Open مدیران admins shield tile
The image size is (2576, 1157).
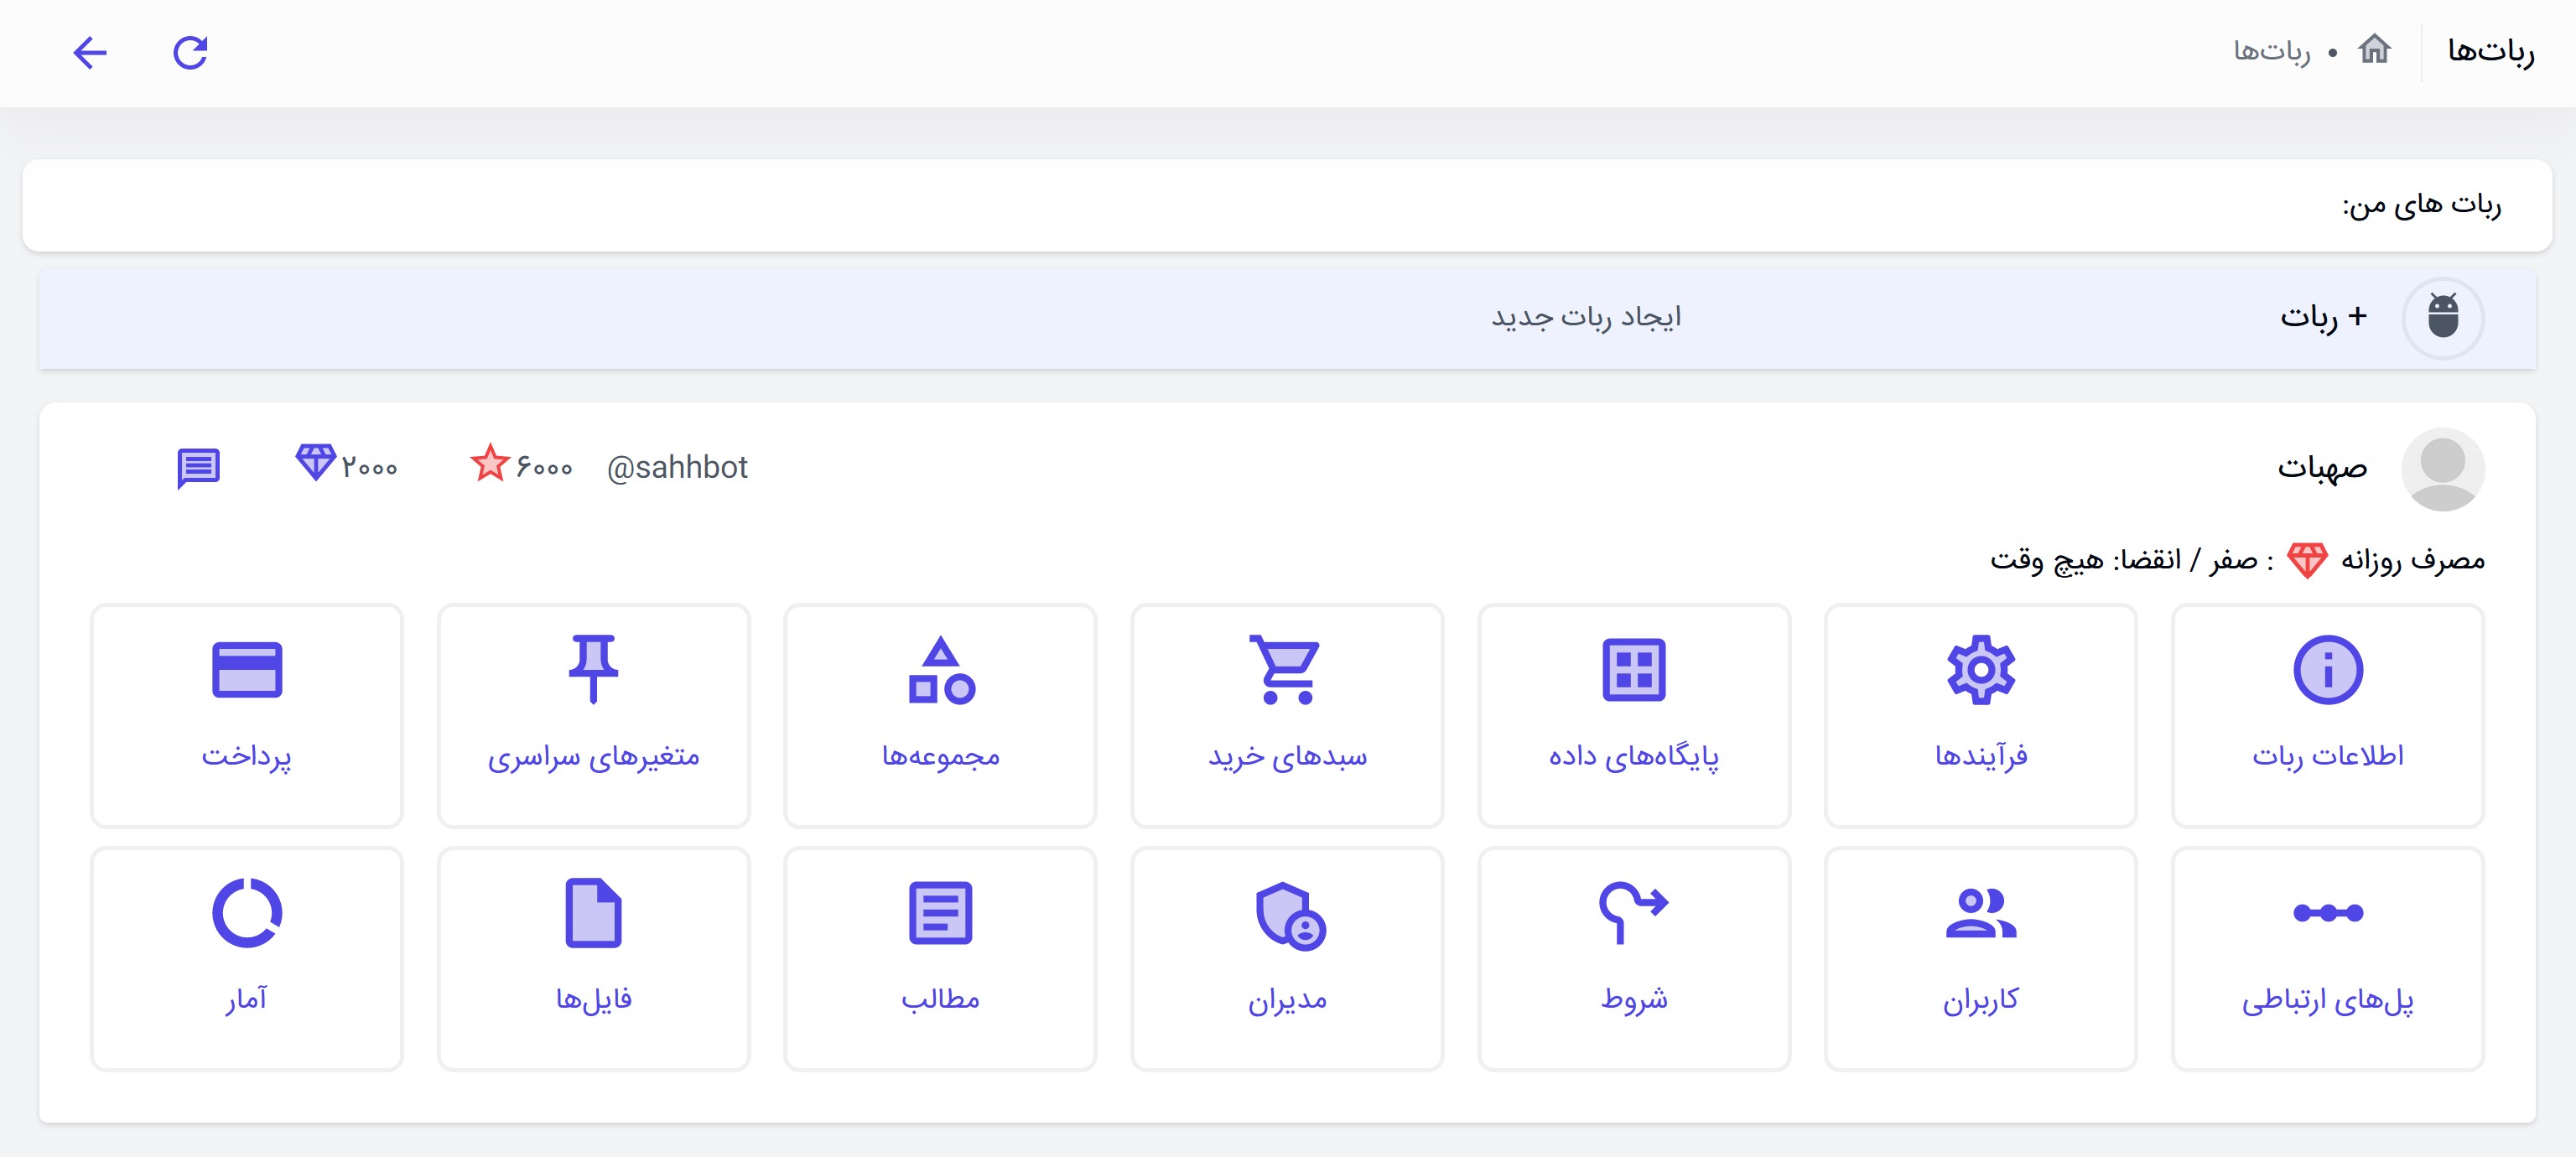pos(1287,958)
